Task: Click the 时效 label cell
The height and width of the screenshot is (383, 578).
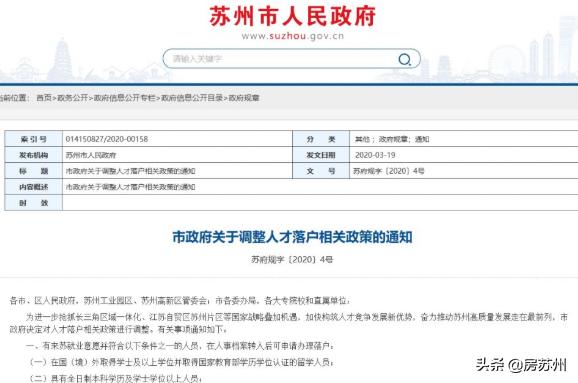Action: pos(34,203)
